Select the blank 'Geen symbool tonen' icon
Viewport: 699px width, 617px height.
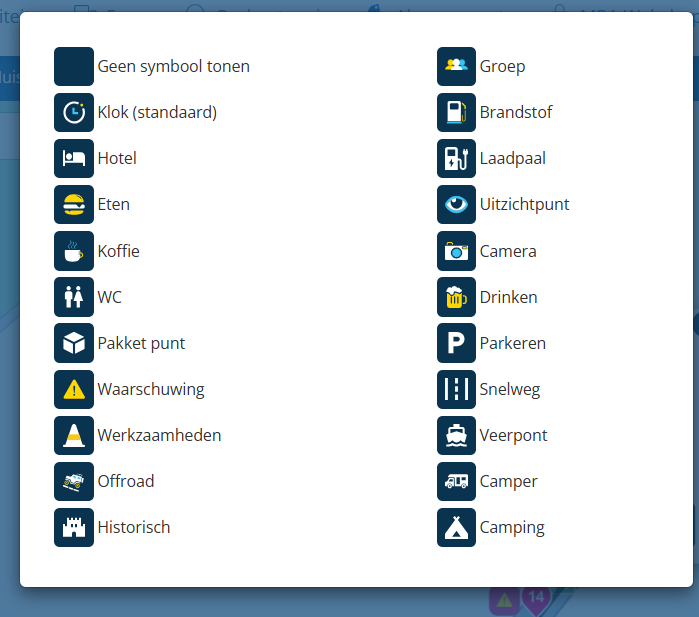point(74,66)
